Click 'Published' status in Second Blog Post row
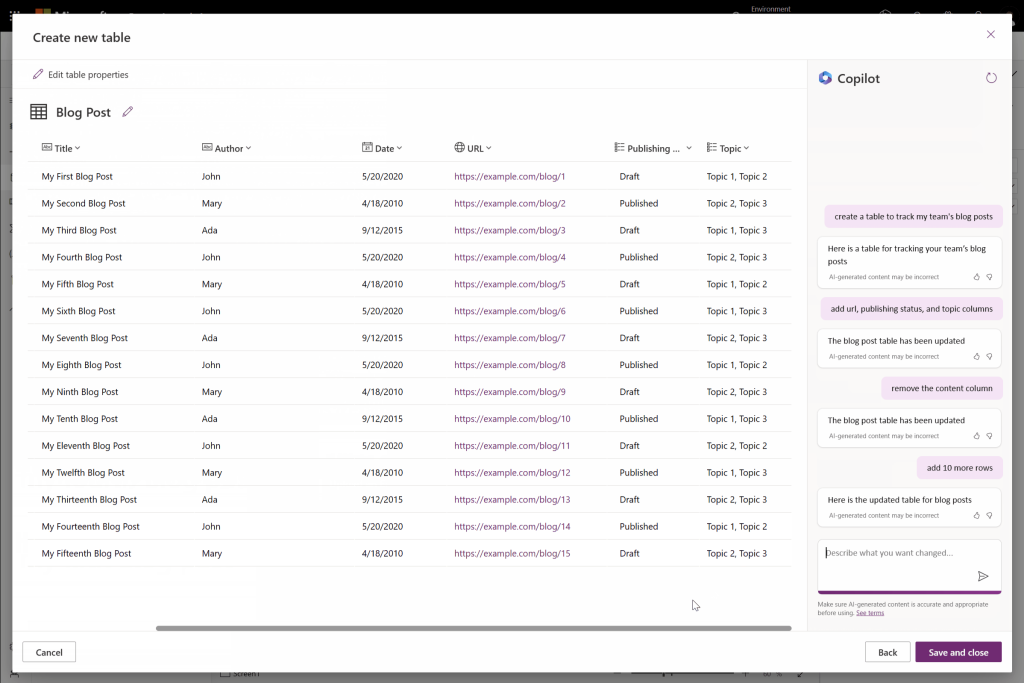The image size is (1024, 683). coord(639,203)
